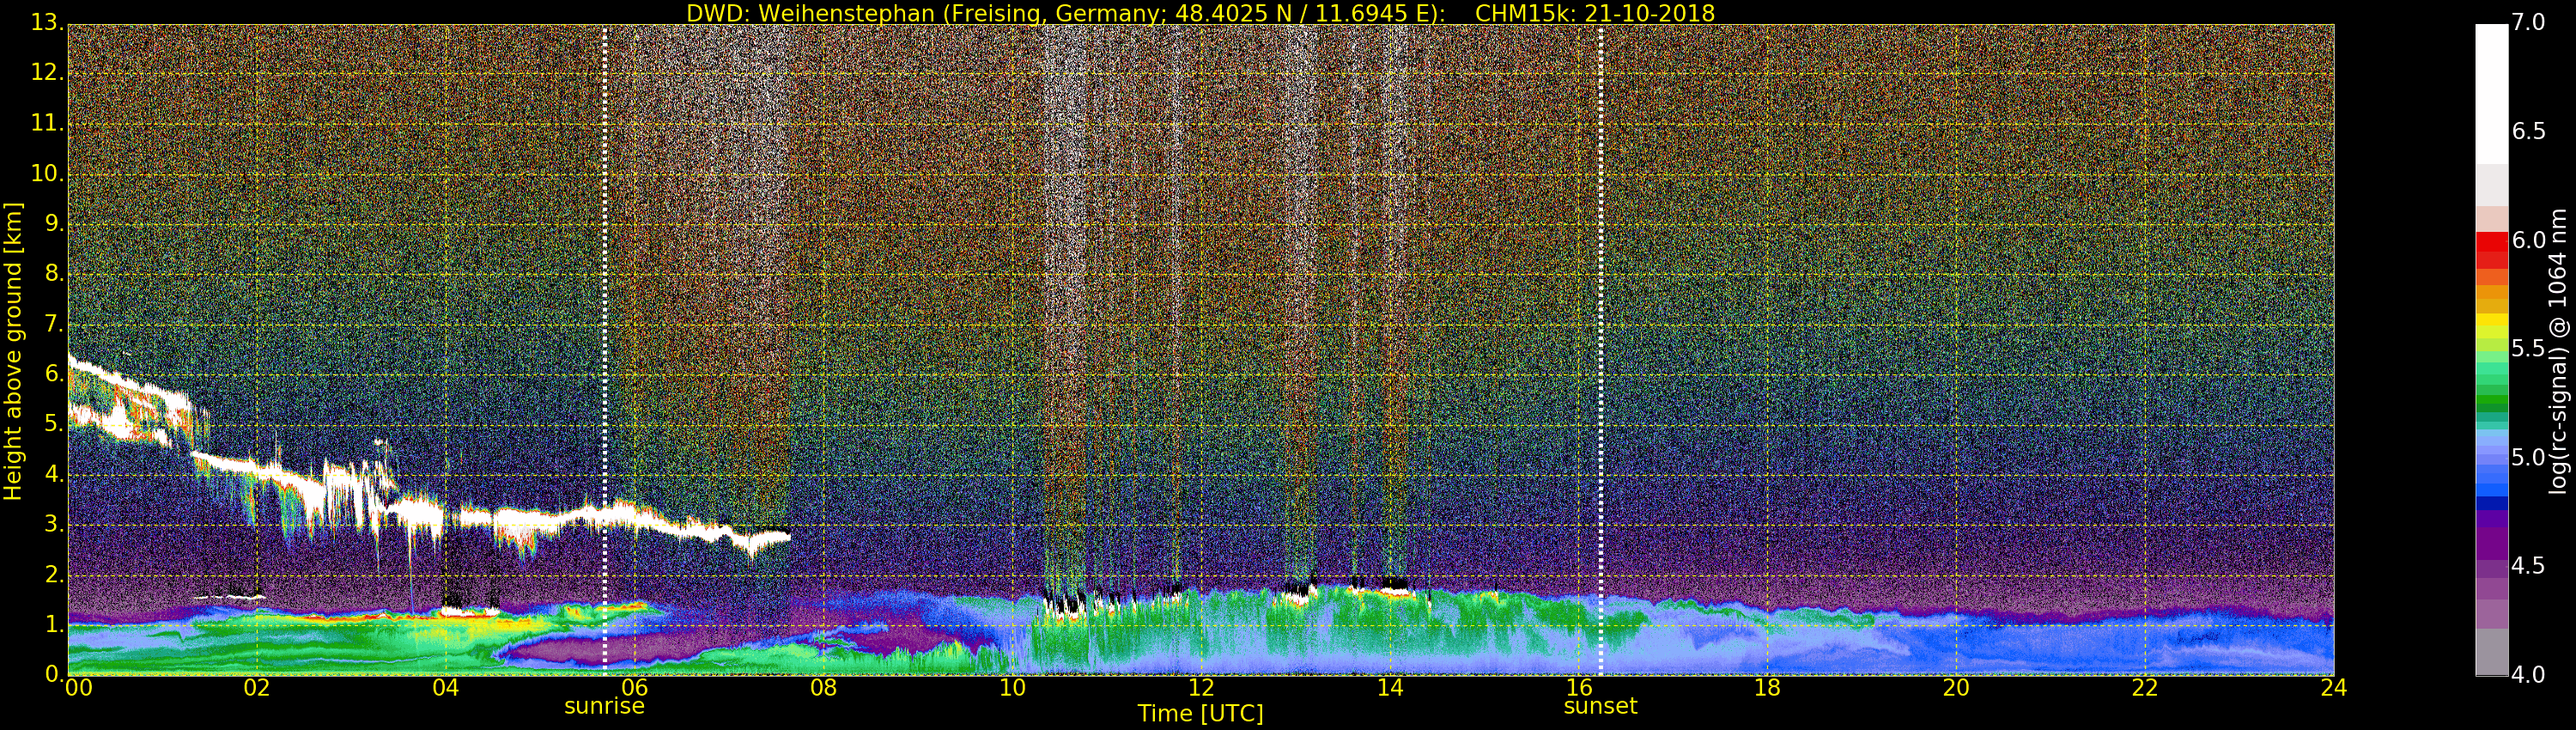Click the 18 hour tick on the time axis
Screen dimensions: 2576x730
pyautogui.click(x=1767, y=688)
